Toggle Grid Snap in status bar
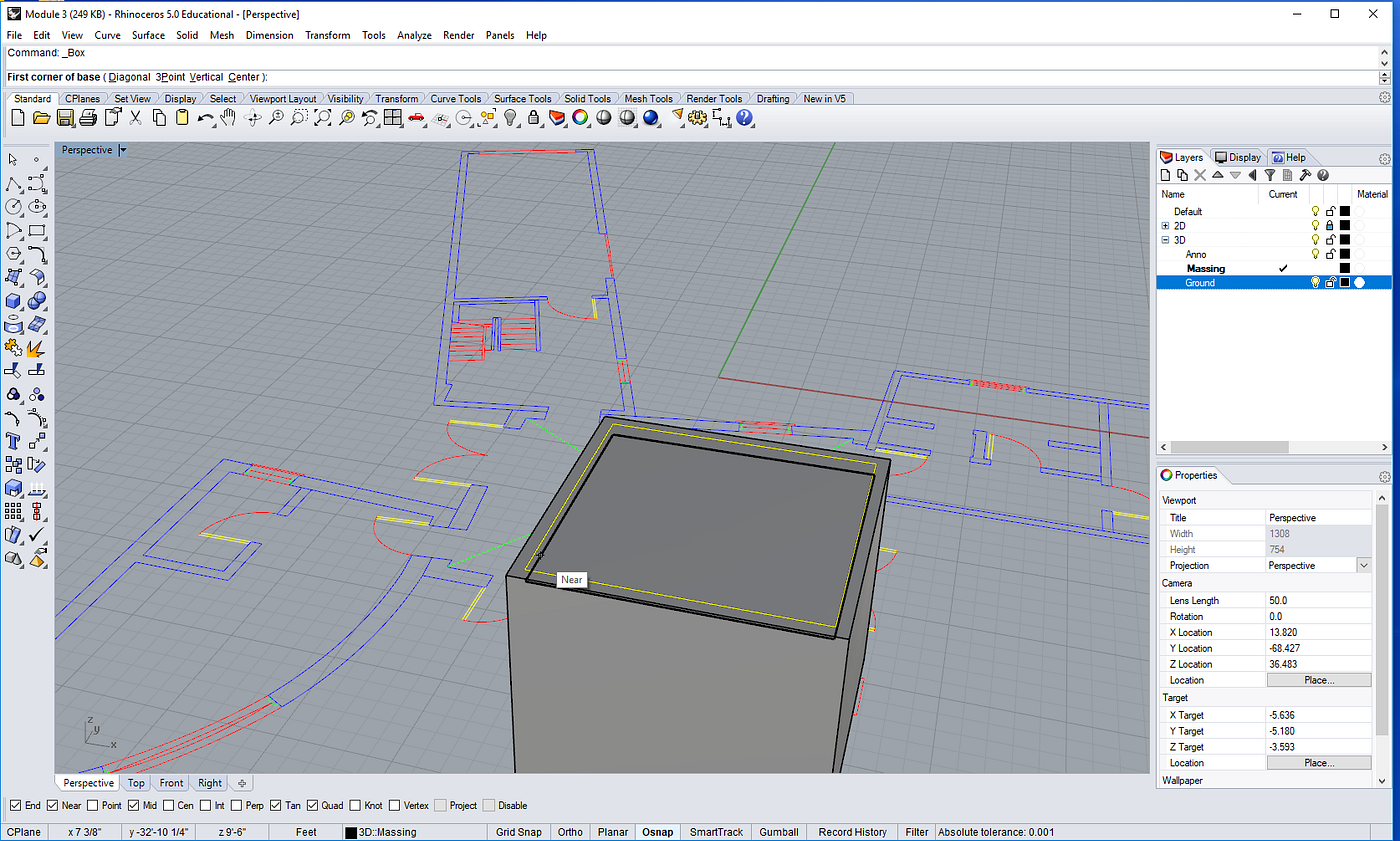 click(x=518, y=832)
